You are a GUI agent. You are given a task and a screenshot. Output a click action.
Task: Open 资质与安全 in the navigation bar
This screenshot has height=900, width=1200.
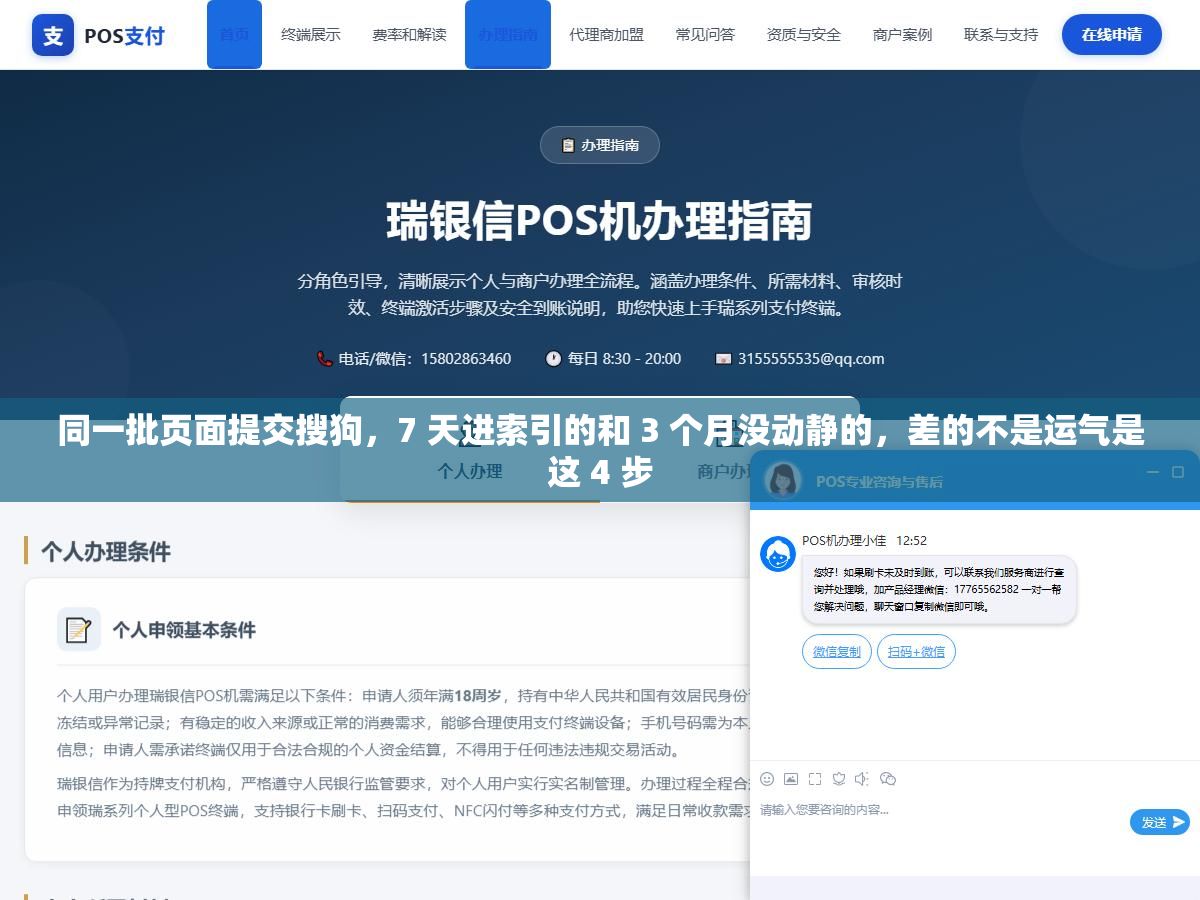(x=804, y=34)
